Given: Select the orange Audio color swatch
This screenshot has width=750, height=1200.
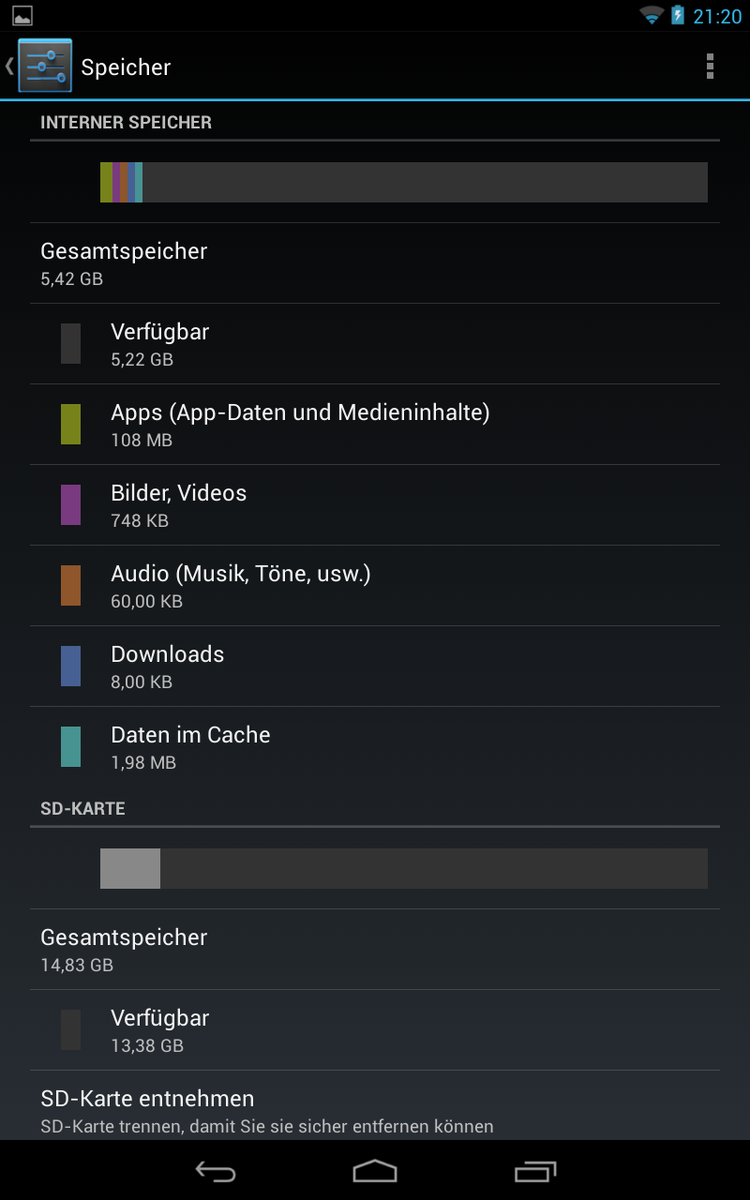Looking at the screenshot, I should pyautogui.click(x=70, y=585).
